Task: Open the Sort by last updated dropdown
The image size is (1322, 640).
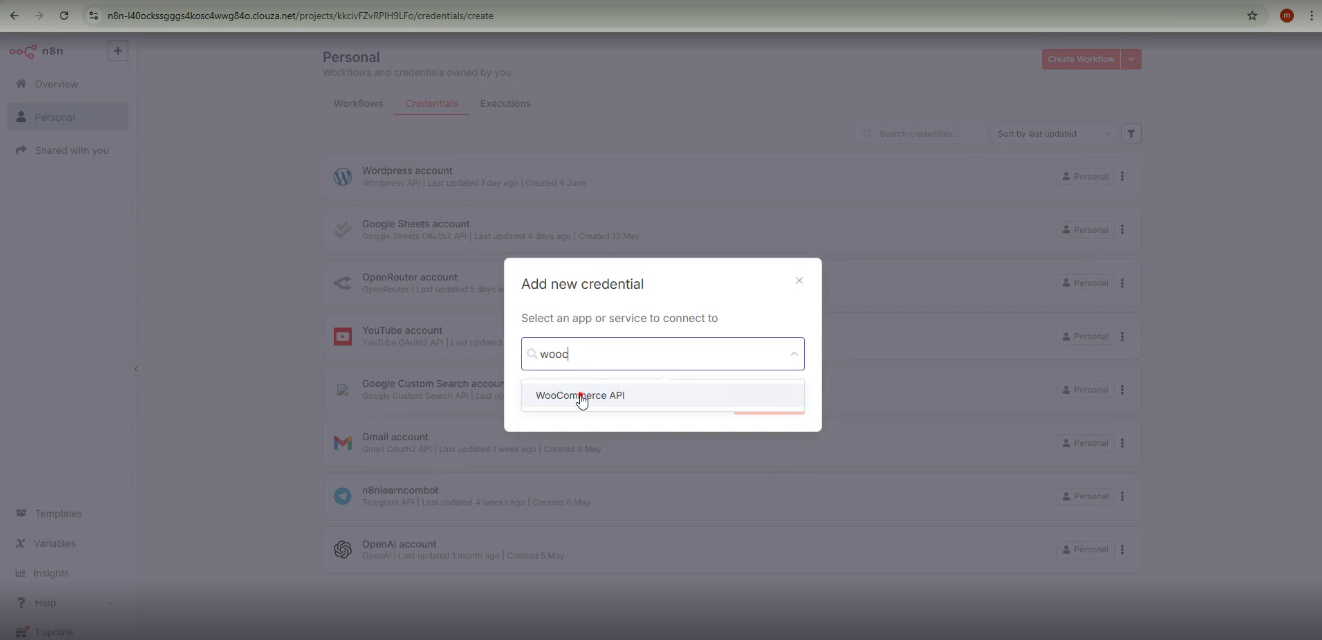Action: click(x=1054, y=134)
